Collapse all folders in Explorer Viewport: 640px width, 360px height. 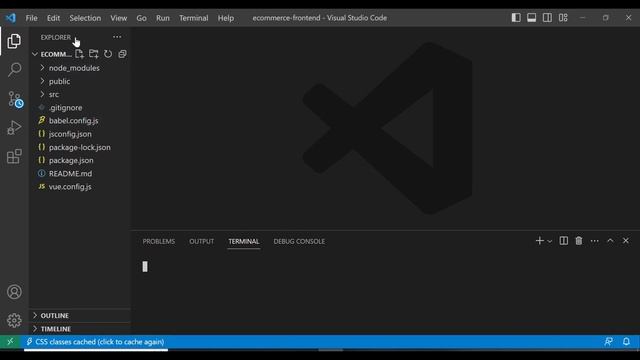122,54
